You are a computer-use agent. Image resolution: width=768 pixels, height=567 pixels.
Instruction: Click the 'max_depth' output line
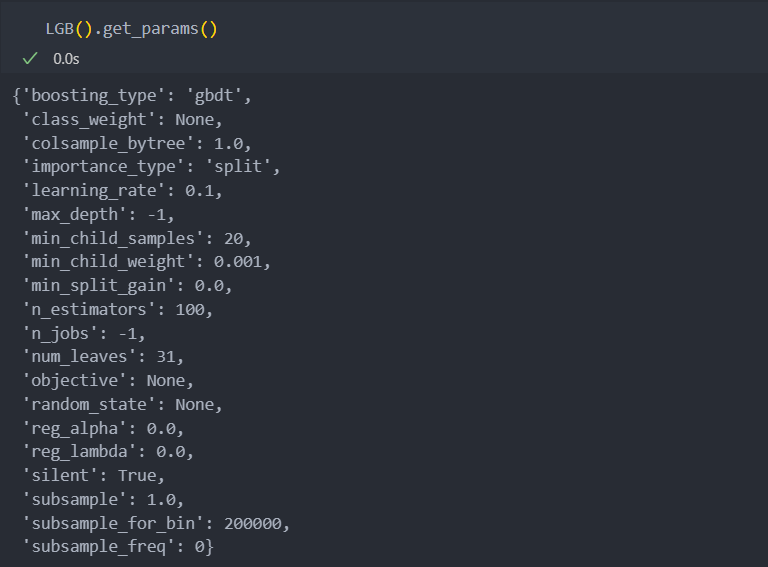(x=98, y=214)
